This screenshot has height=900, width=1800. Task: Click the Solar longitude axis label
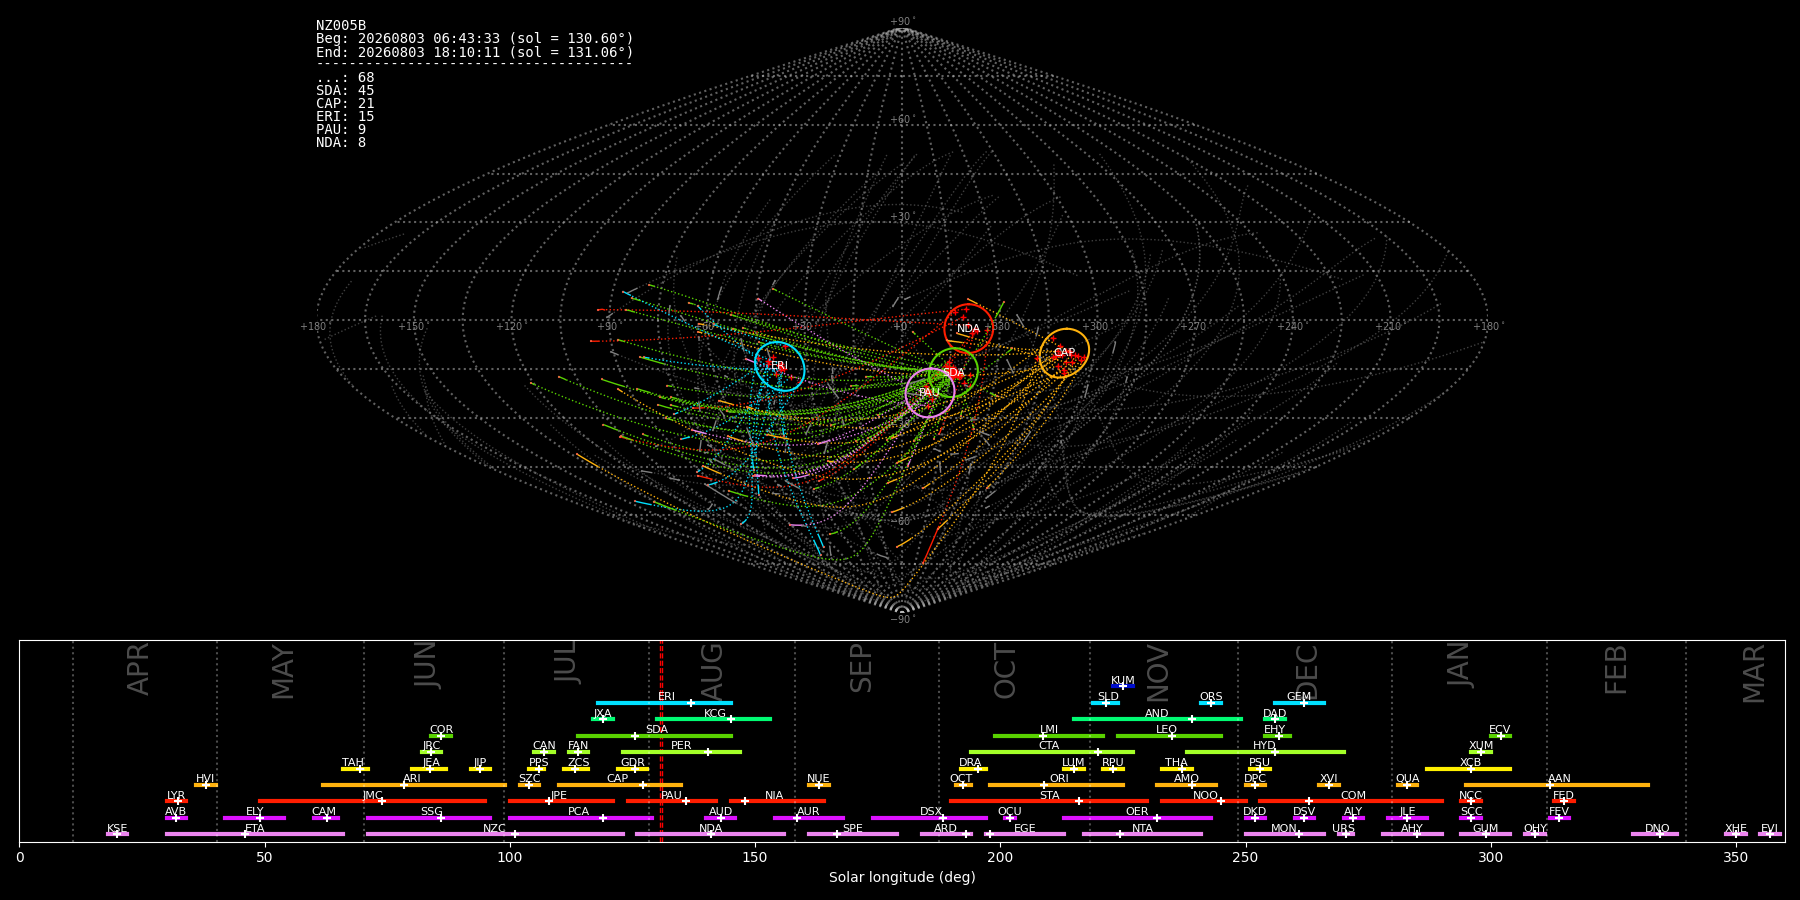coord(902,877)
